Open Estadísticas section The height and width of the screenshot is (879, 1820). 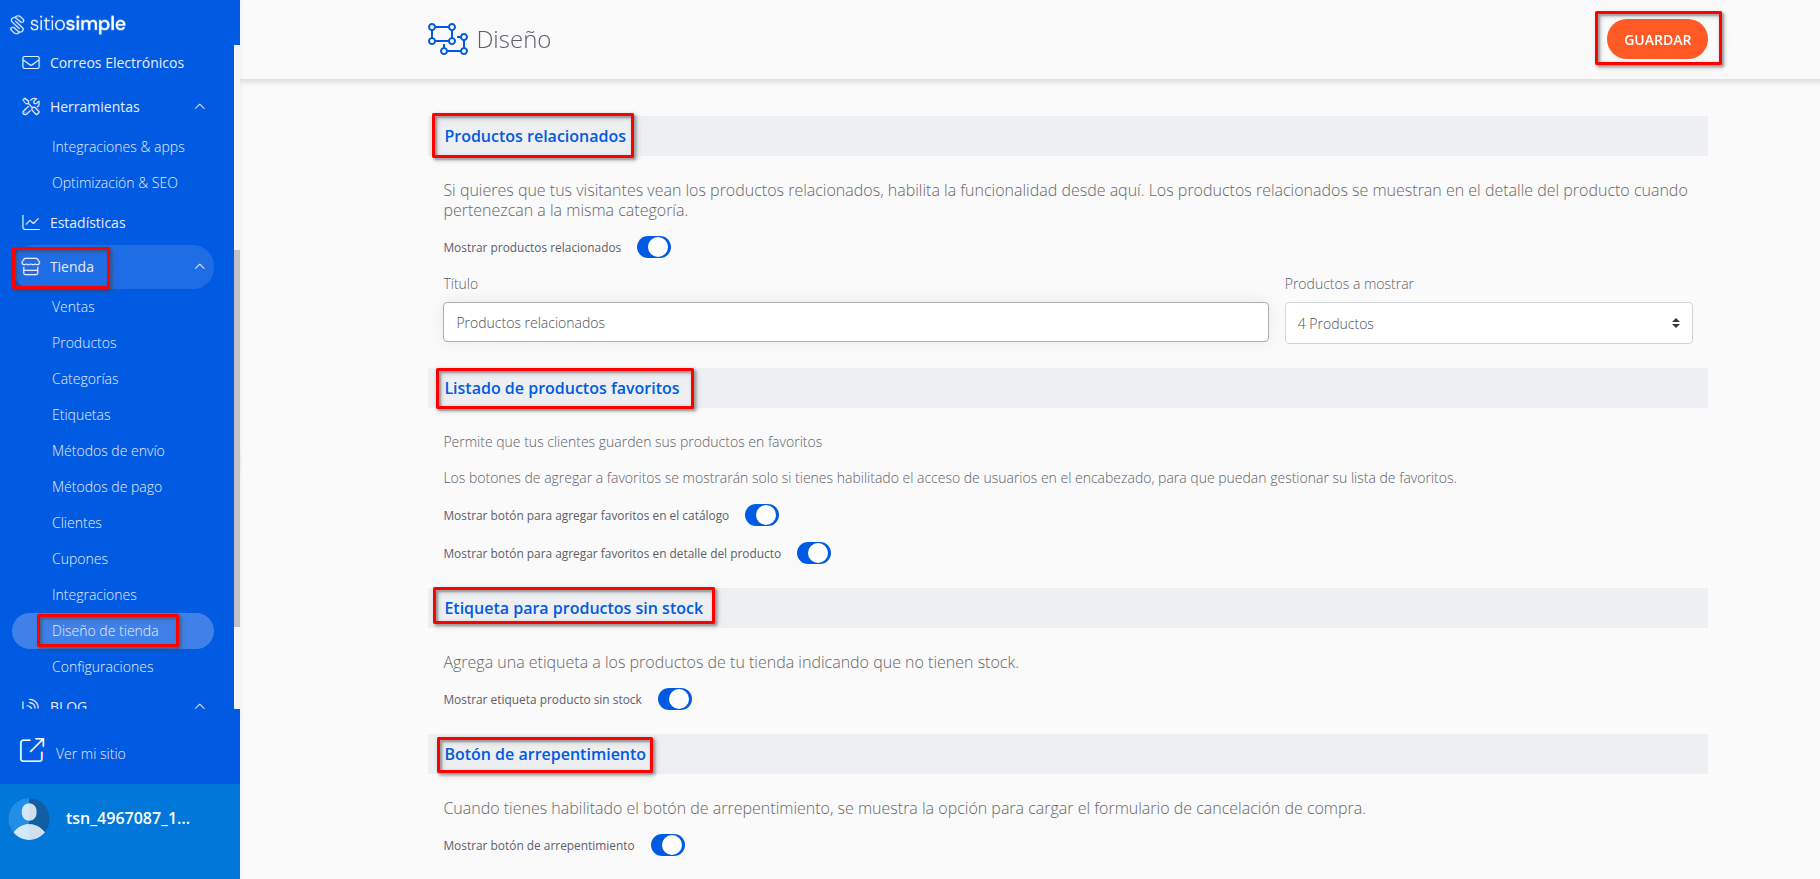(x=88, y=223)
